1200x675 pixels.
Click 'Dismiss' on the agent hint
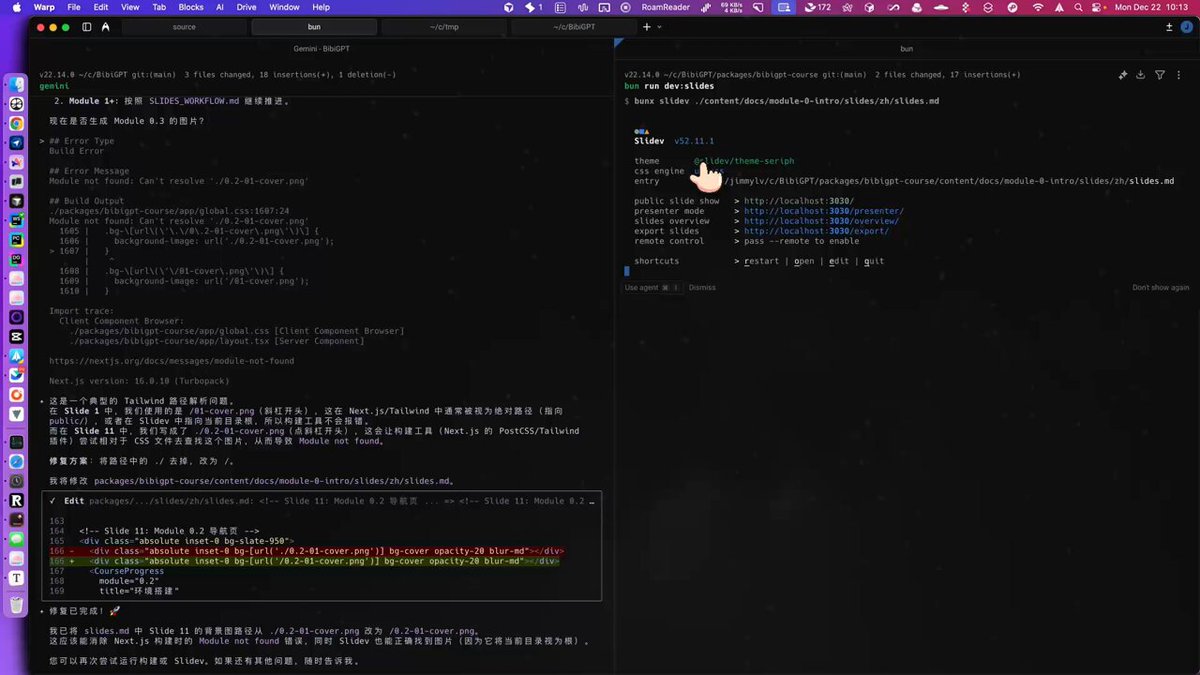(702, 288)
